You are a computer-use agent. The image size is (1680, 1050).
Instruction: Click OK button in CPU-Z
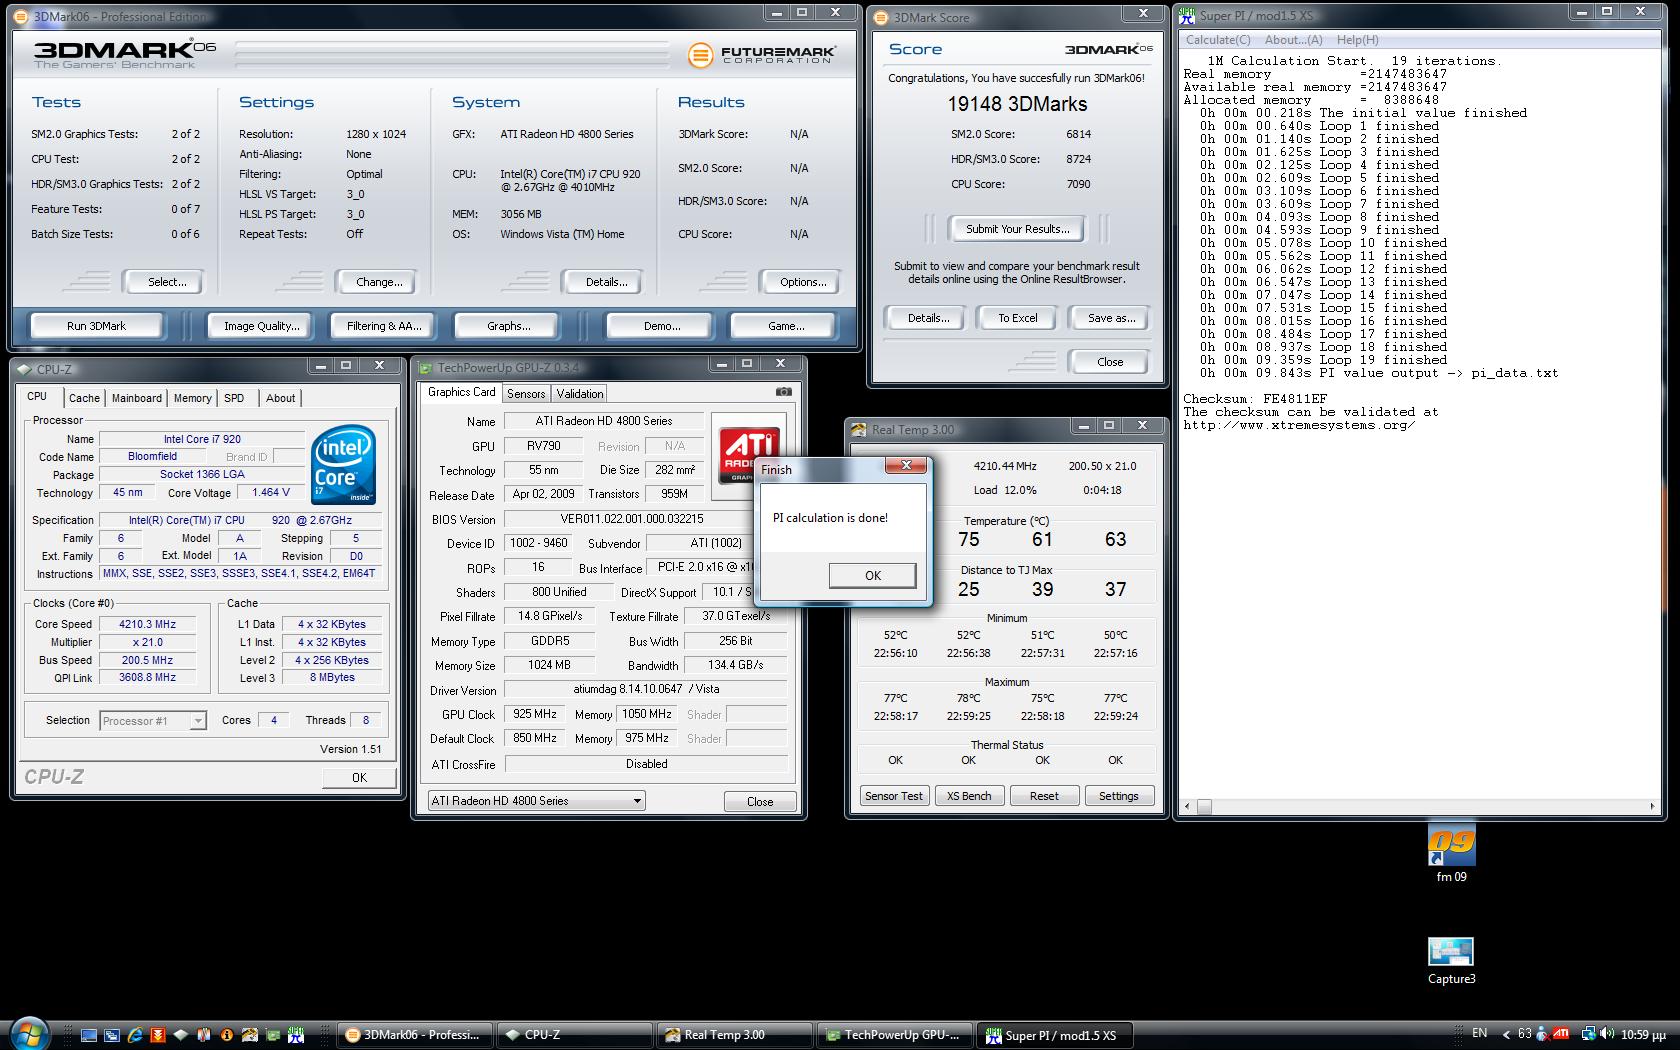point(359,777)
